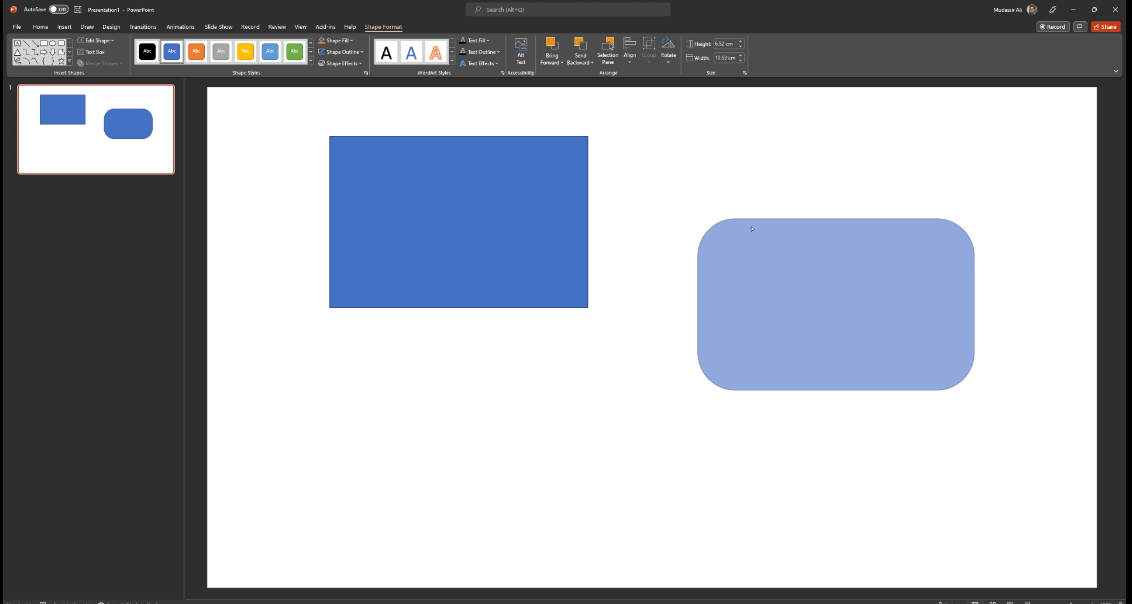Switch to the Home tab

click(x=40, y=27)
